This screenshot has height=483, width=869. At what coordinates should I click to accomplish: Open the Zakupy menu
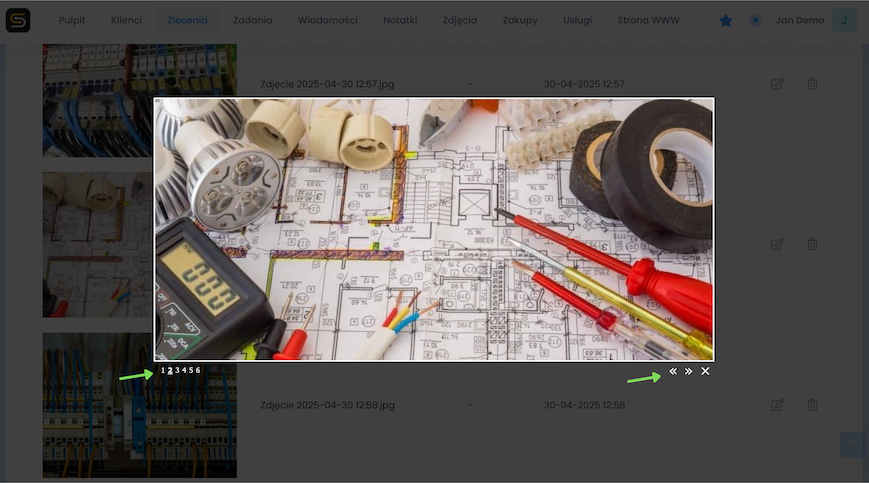(x=520, y=20)
